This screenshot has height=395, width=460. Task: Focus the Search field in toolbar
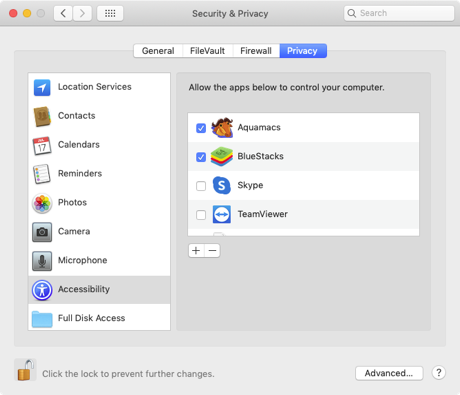[x=399, y=13]
